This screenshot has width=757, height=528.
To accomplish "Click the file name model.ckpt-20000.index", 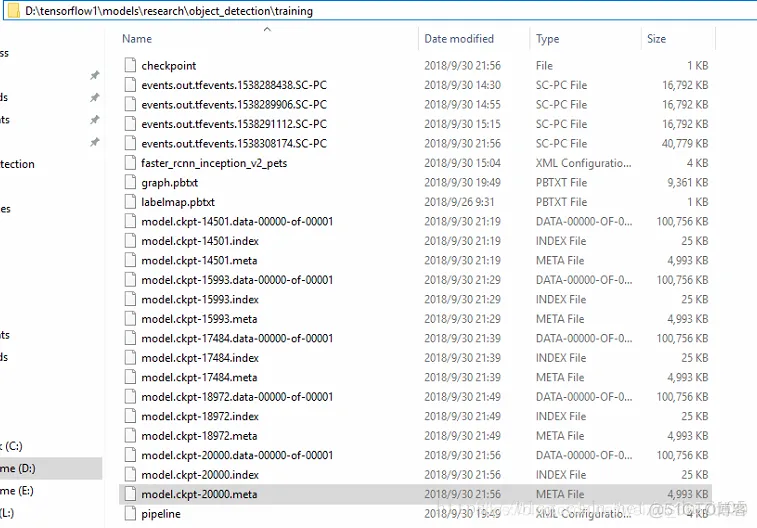I will [x=200, y=475].
